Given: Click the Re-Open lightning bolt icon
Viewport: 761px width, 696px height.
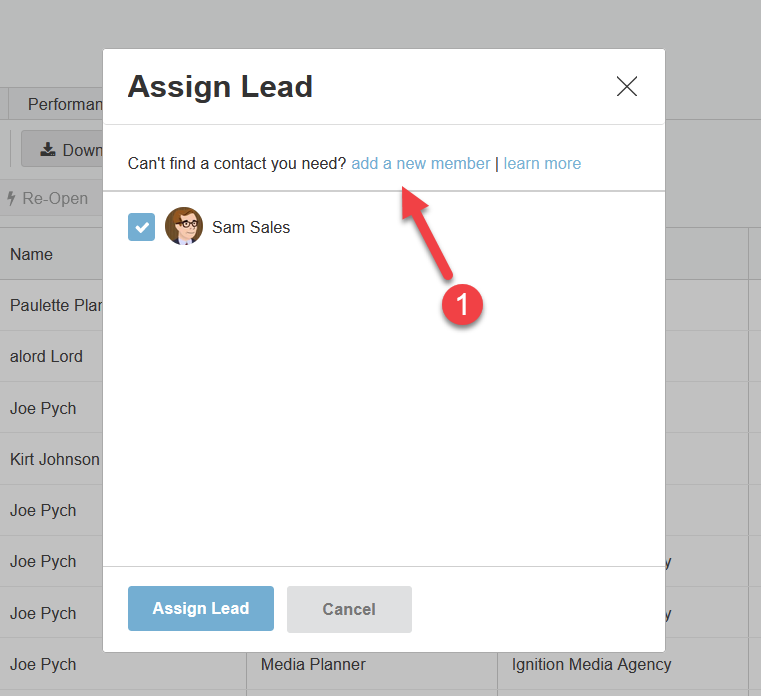Looking at the screenshot, I should pos(11,198).
